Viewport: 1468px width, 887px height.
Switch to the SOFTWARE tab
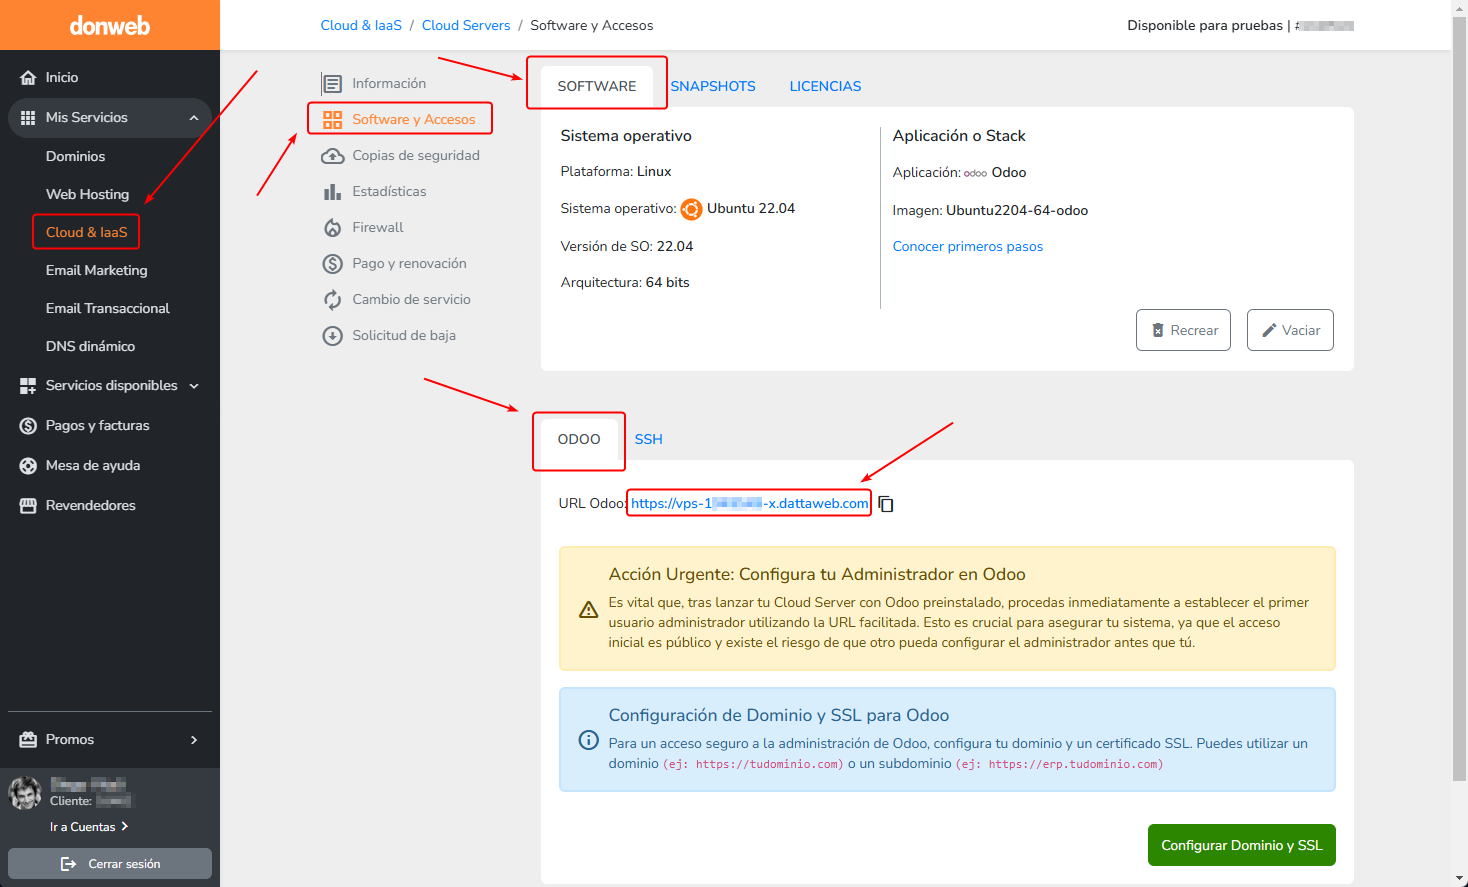tap(597, 86)
